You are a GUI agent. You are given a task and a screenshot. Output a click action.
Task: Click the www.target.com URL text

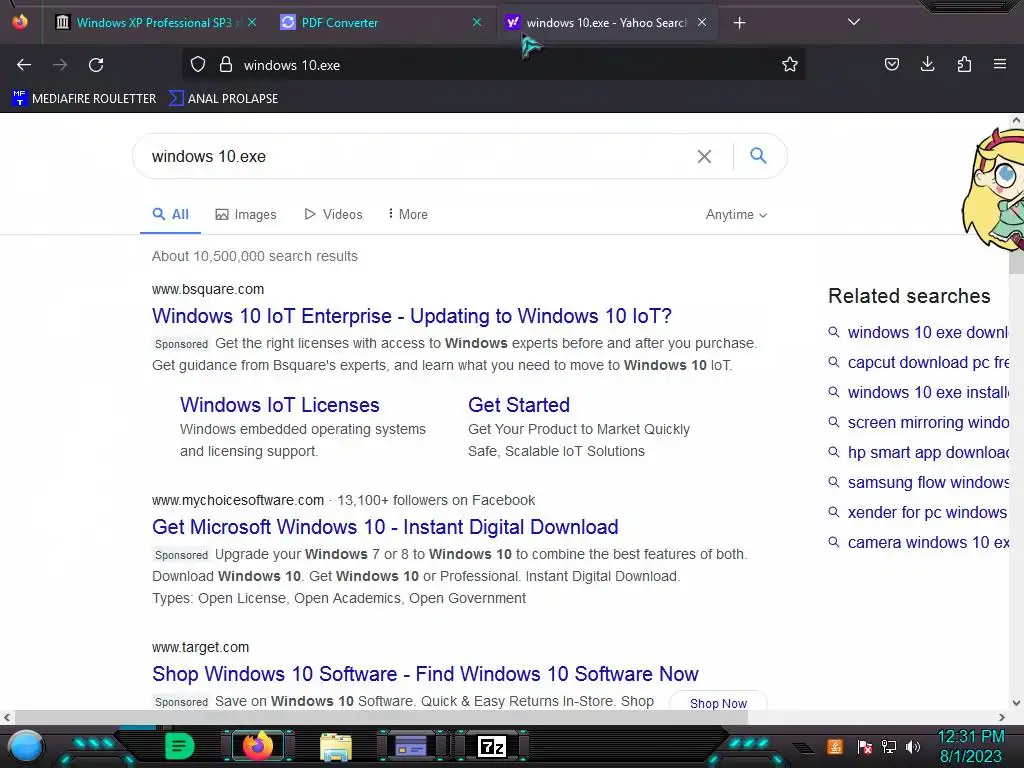coord(200,647)
